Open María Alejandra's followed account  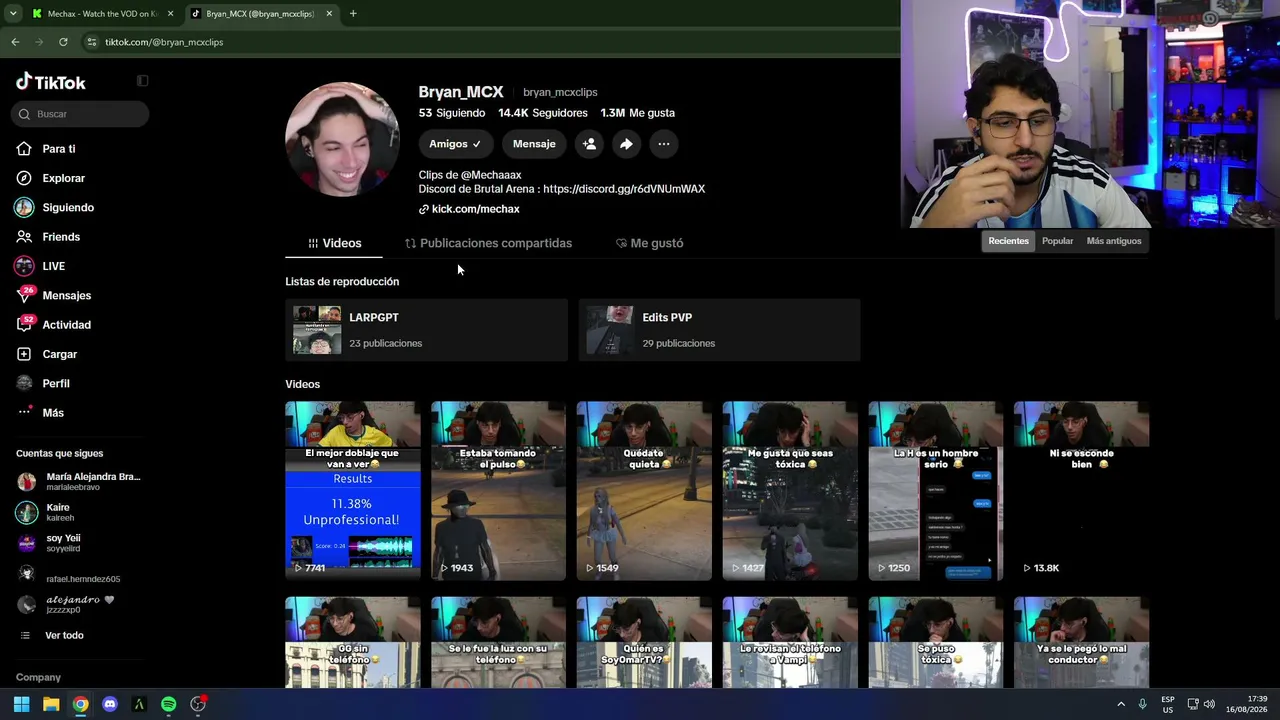(79, 482)
